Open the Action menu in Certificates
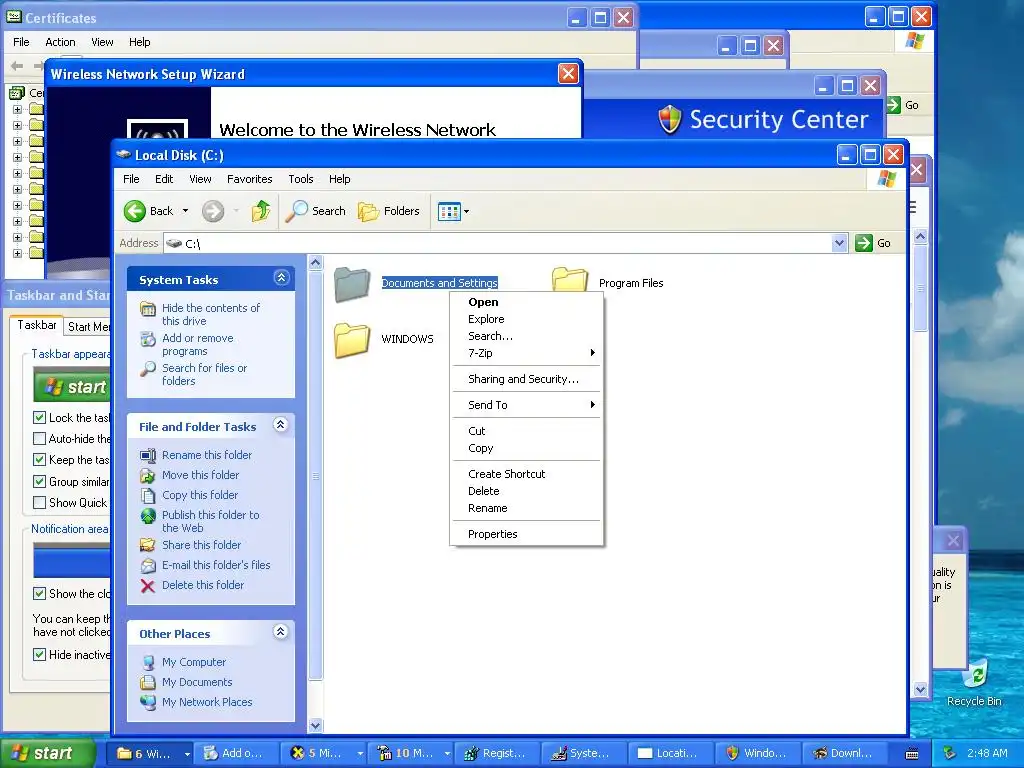Screen dimensions: 1024x768 tap(60, 42)
